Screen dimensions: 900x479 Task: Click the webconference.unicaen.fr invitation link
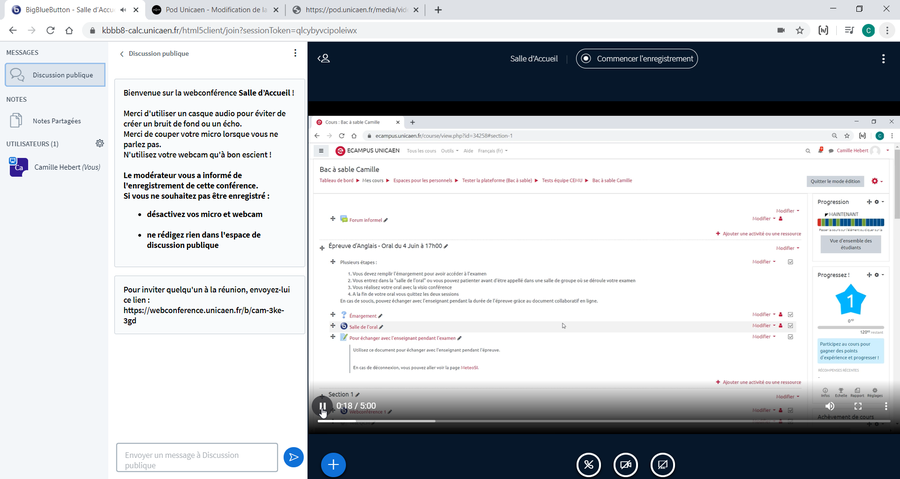click(204, 316)
